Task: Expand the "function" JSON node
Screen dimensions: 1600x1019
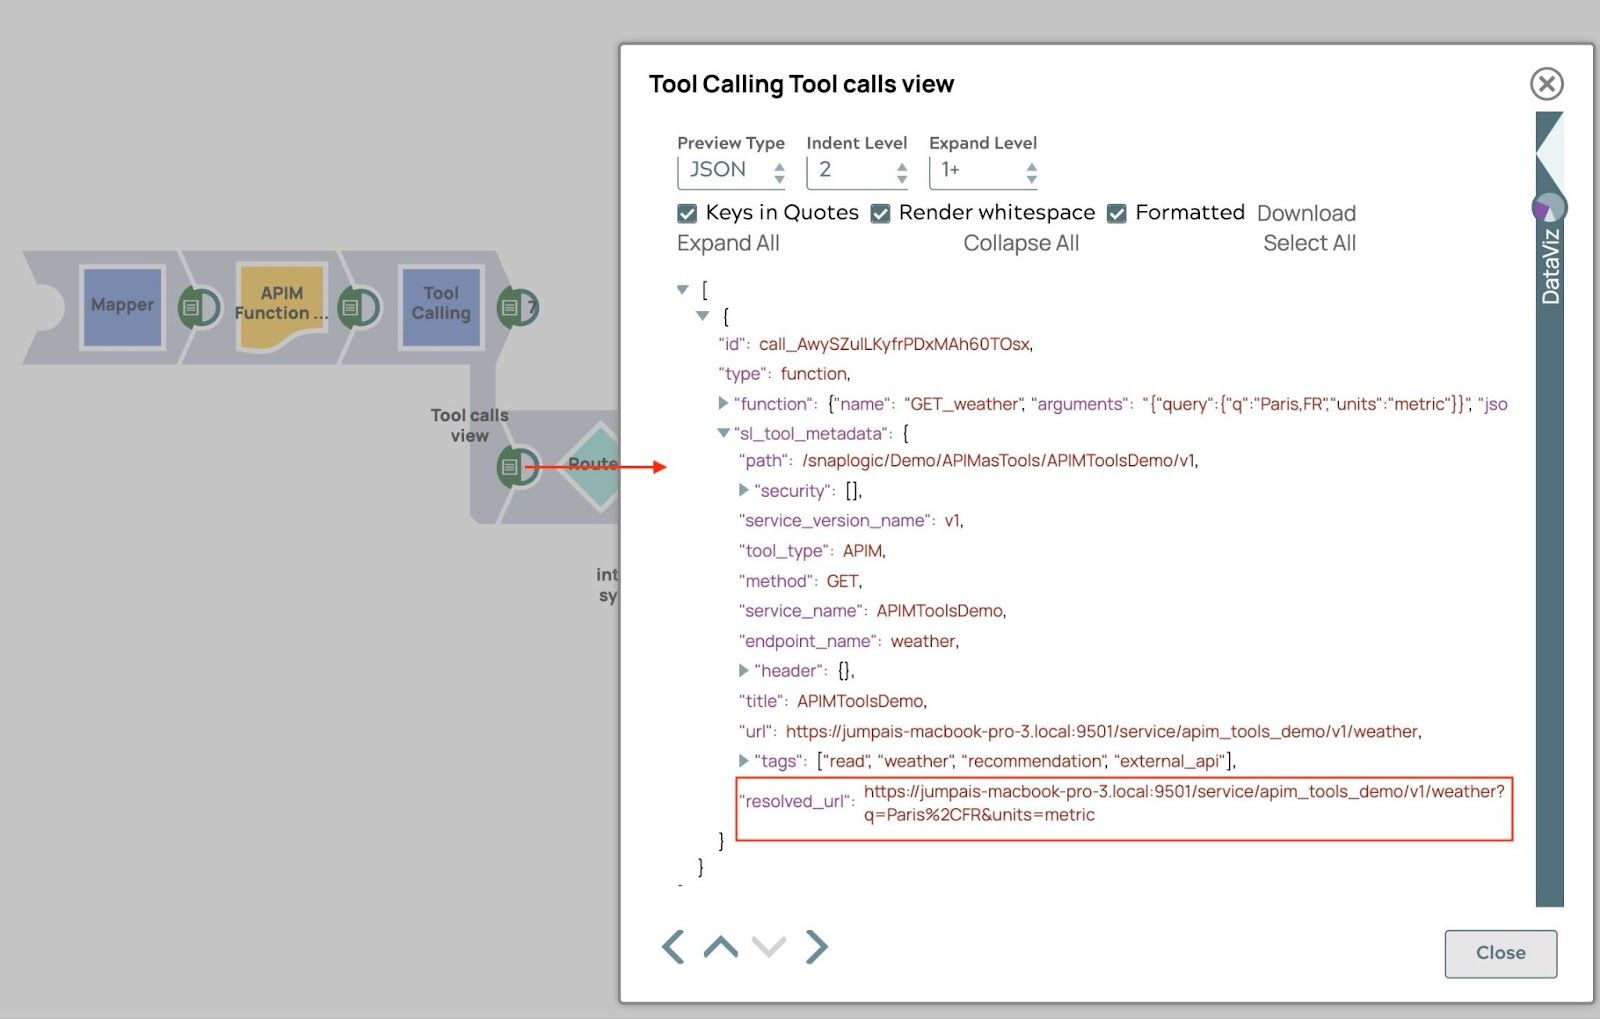Action: click(x=723, y=404)
